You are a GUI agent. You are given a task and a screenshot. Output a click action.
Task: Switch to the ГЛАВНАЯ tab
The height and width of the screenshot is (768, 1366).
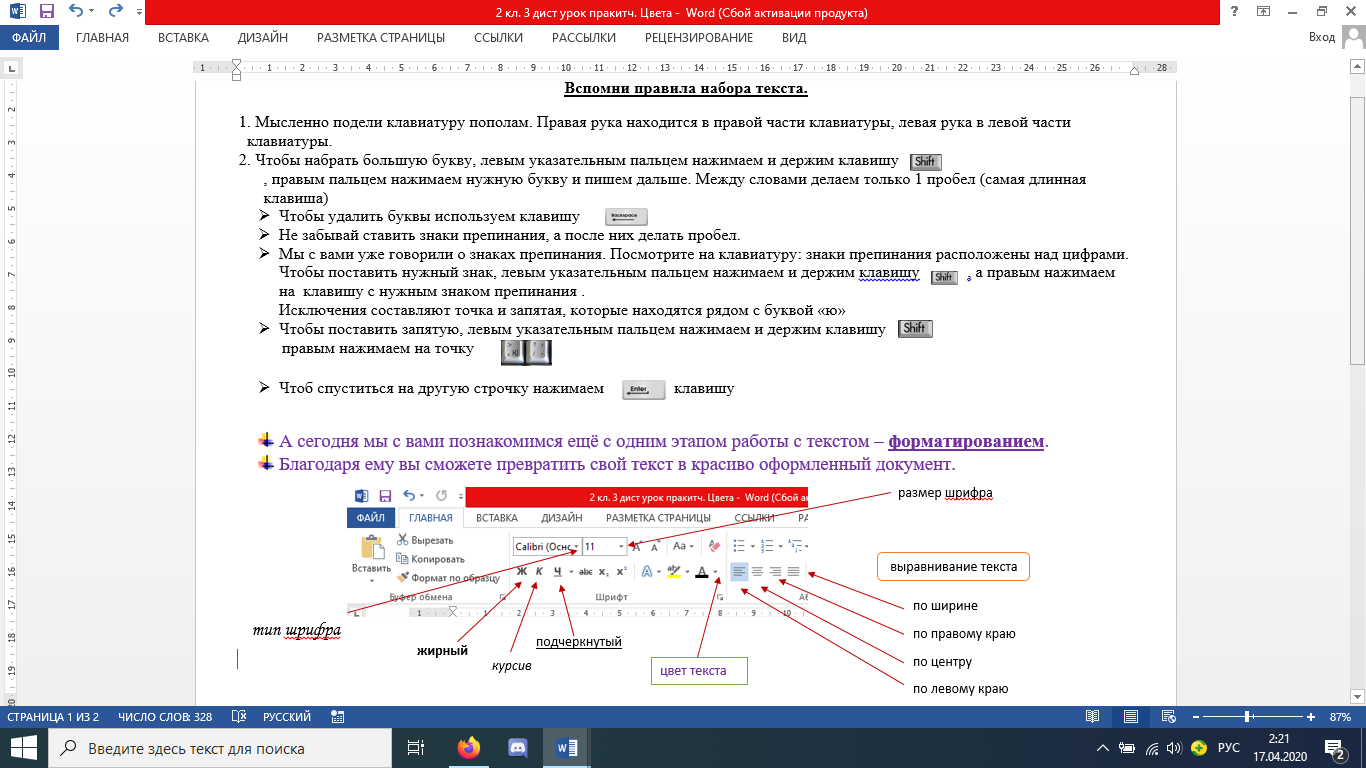pyautogui.click(x=102, y=38)
